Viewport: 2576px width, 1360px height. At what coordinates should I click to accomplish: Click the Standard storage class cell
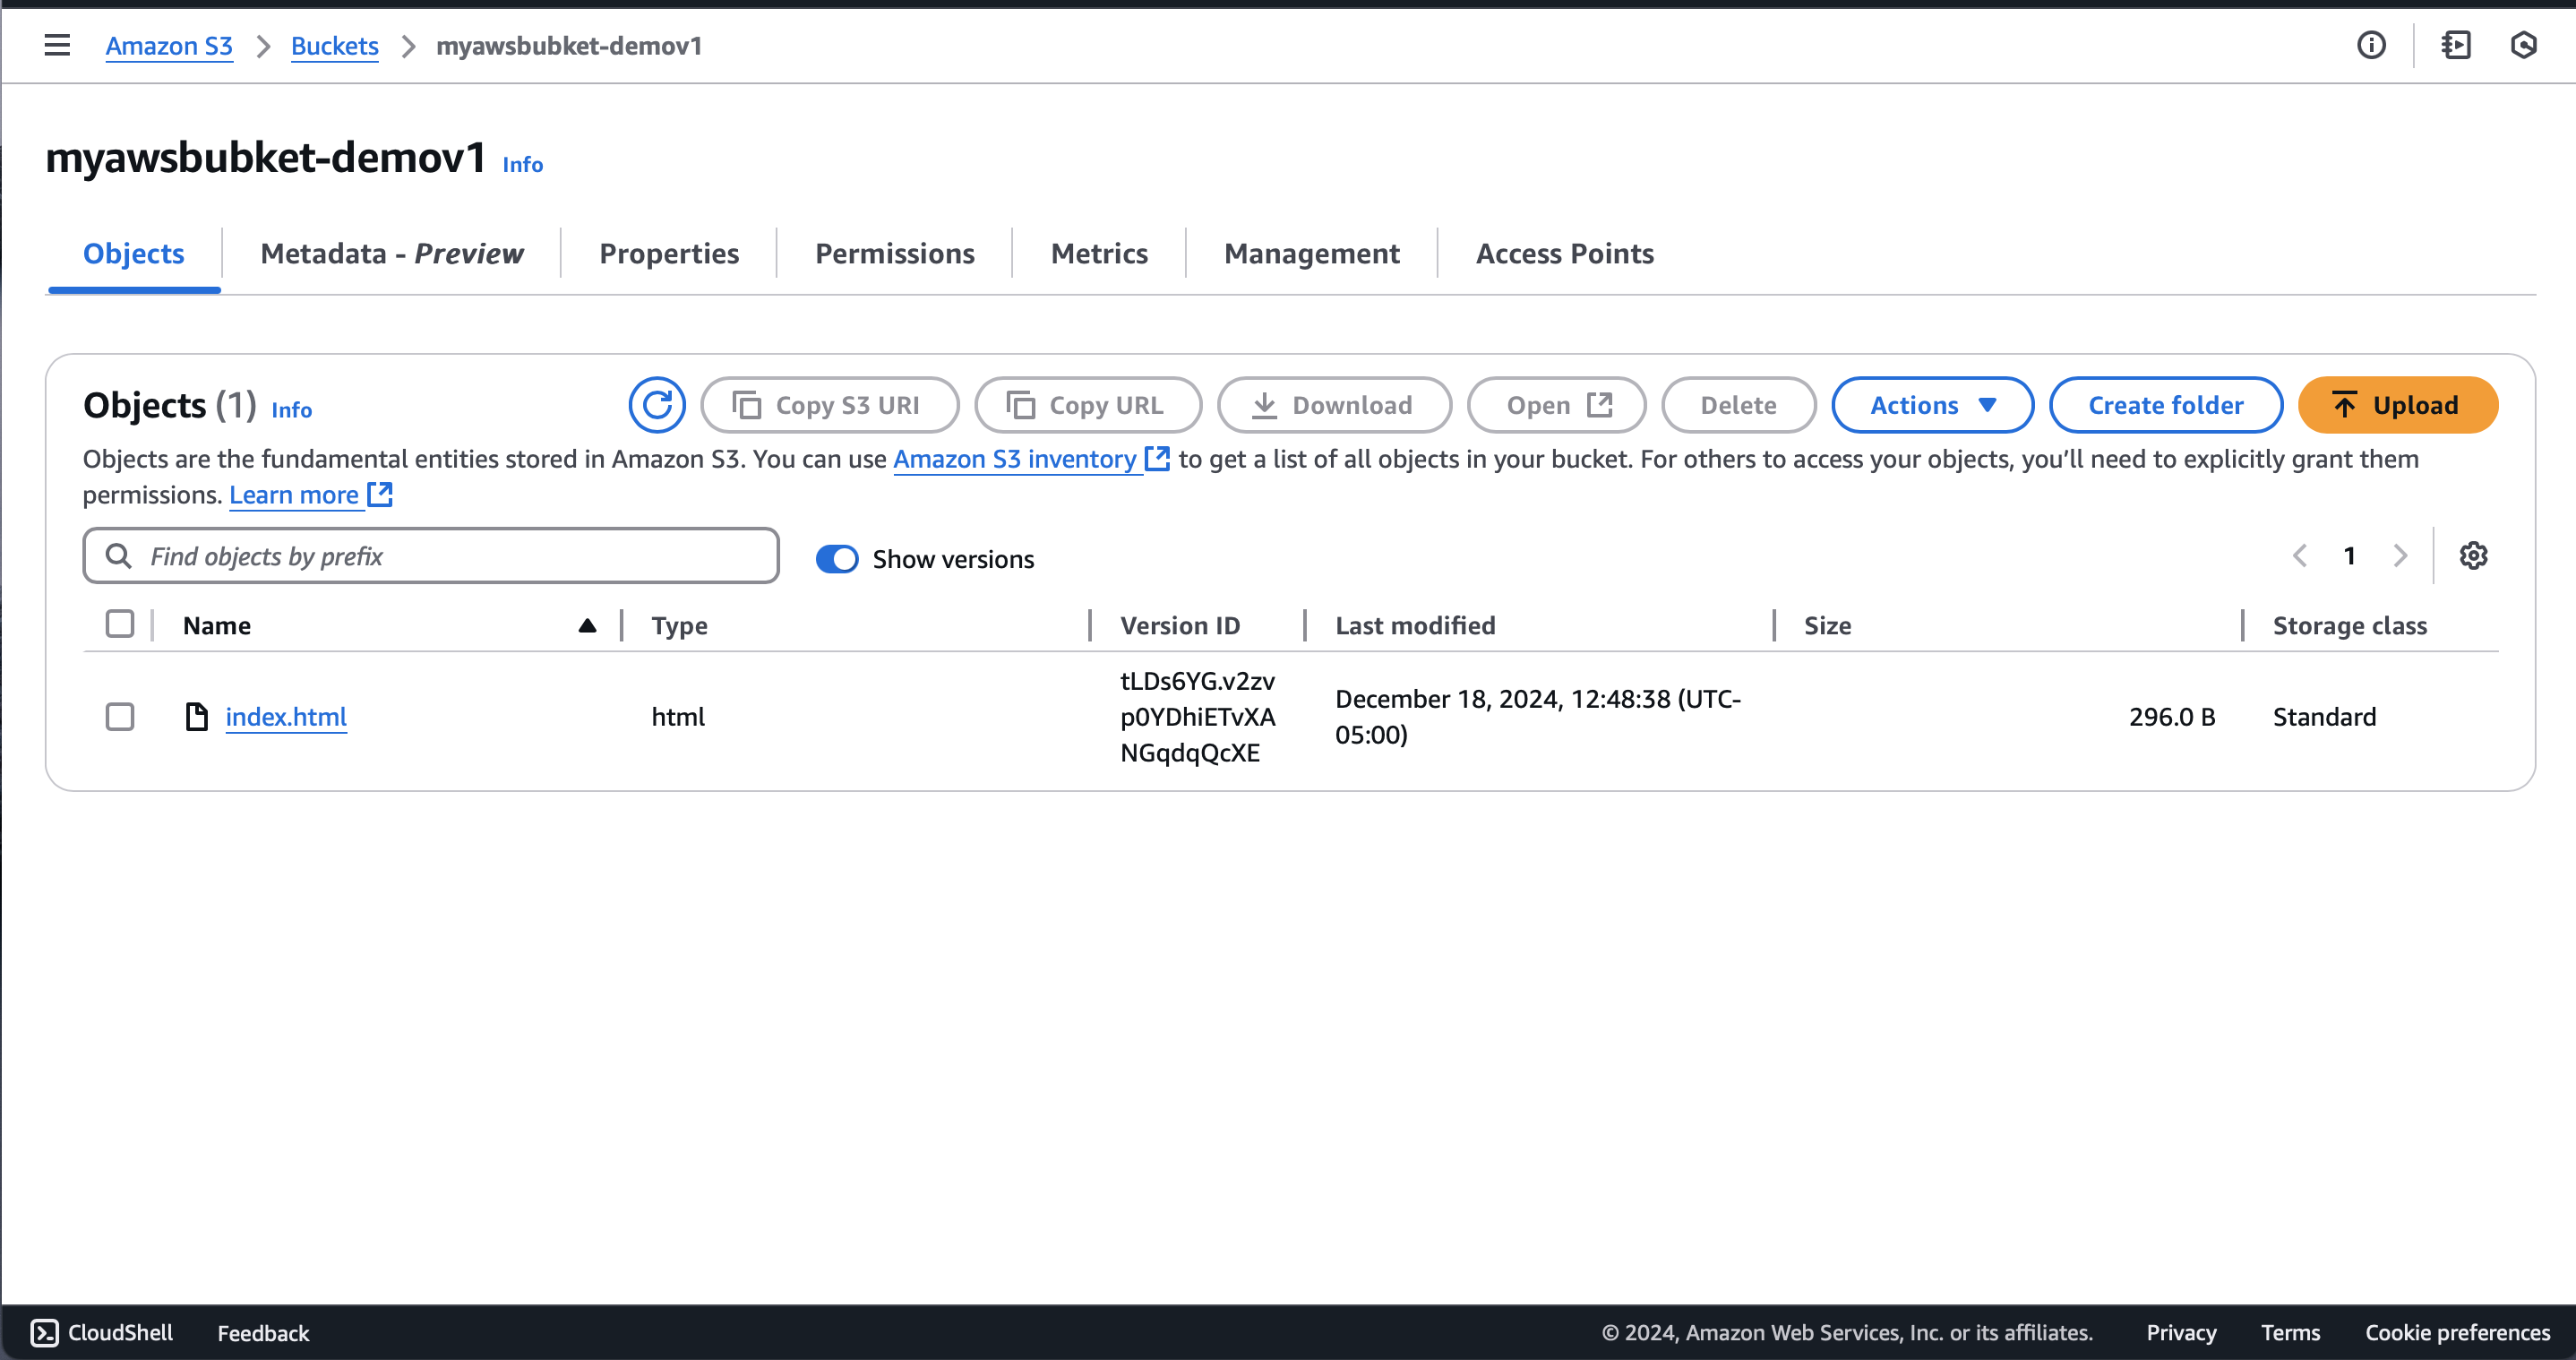pyautogui.click(x=2324, y=717)
